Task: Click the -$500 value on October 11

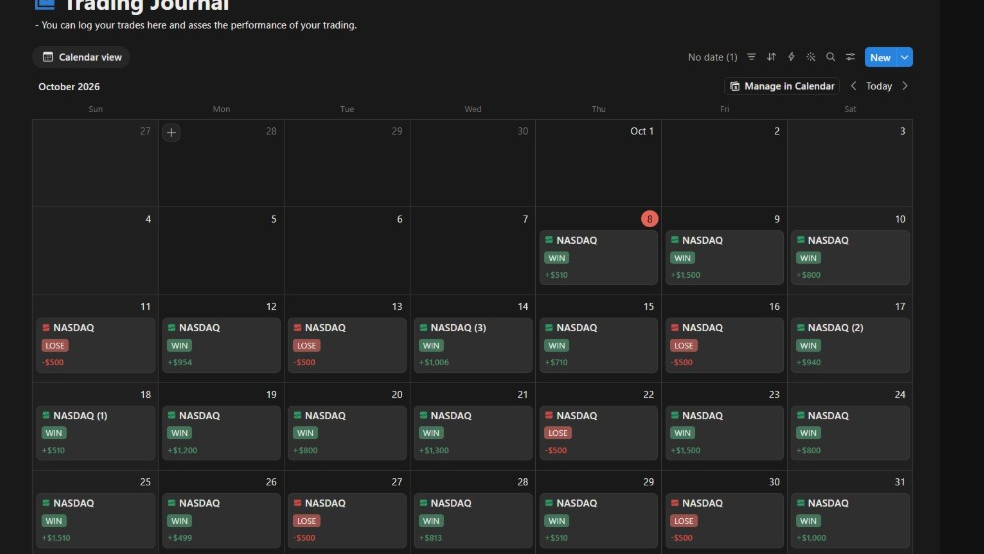Action: (53, 363)
